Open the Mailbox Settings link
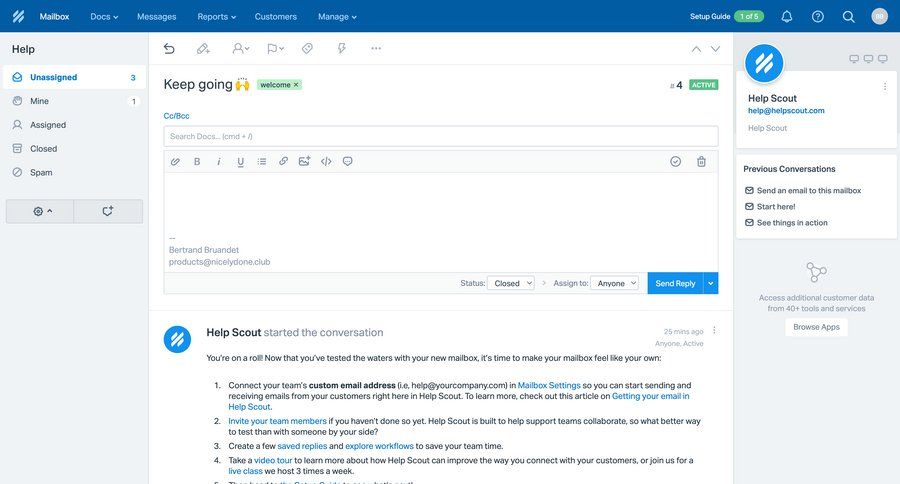Screen dimensions: 900x484 point(549,385)
